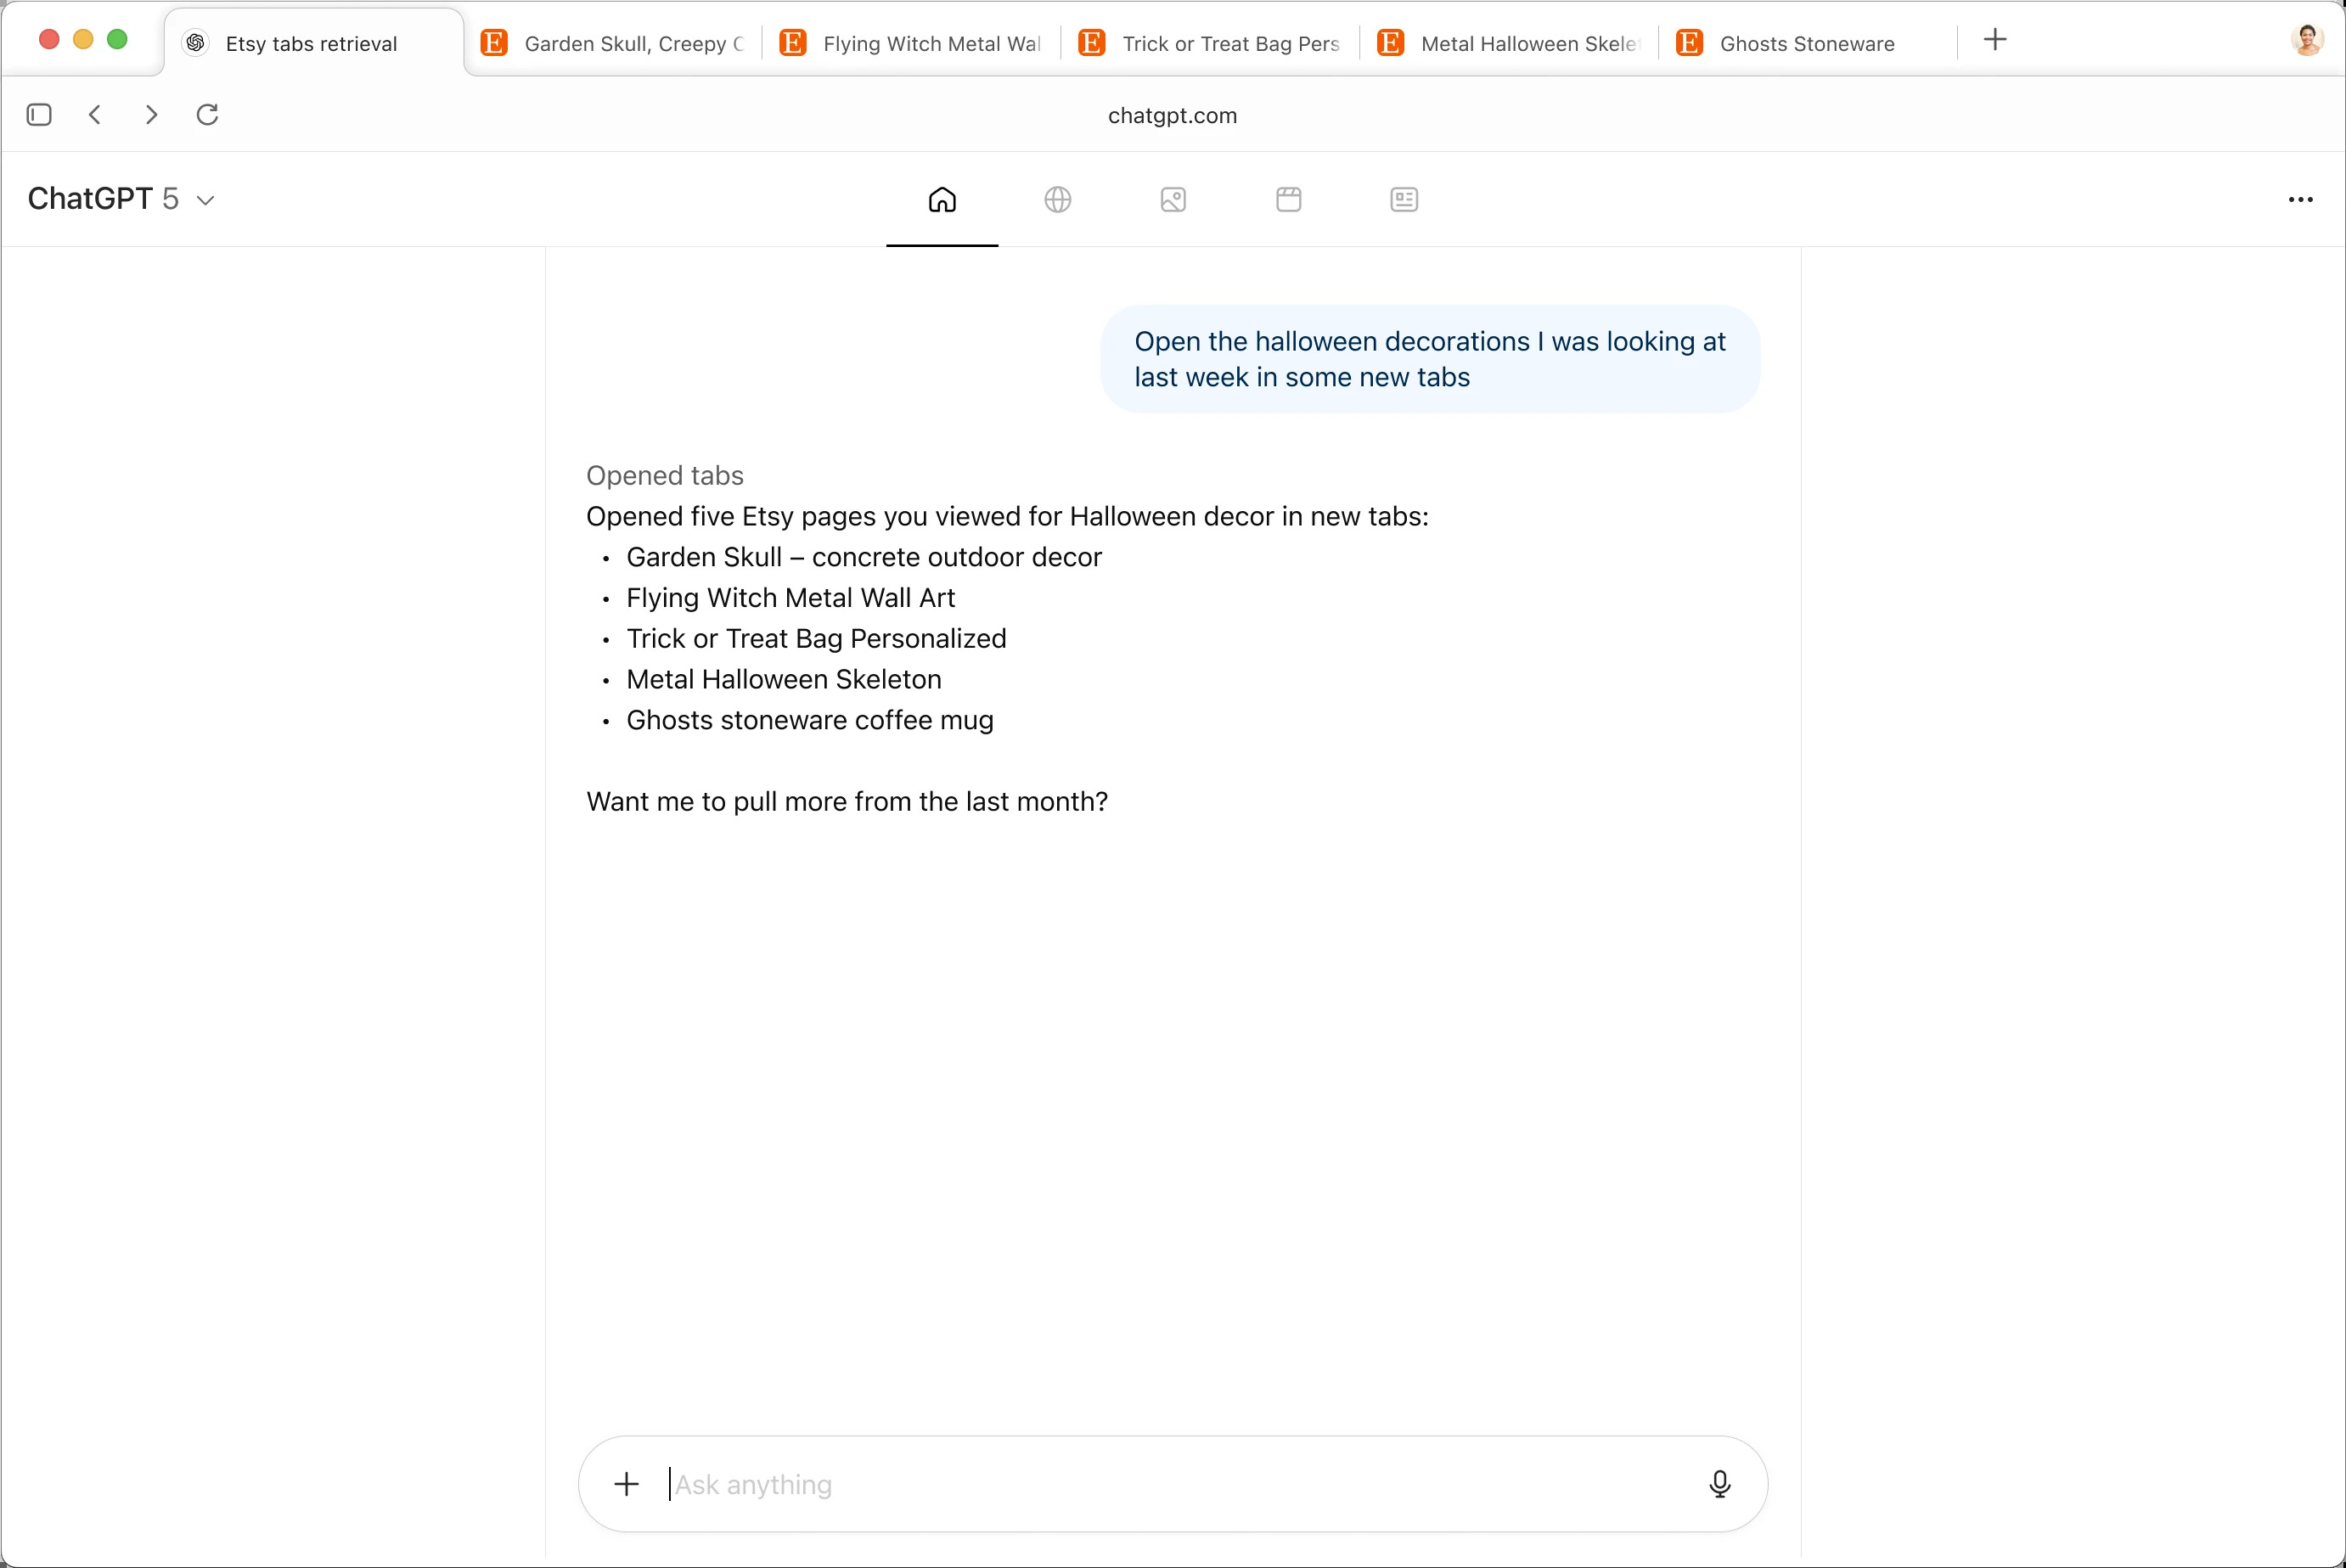Click the user profile avatar
The height and width of the screenshot is (1568, 2346).
click(2307, 39)
